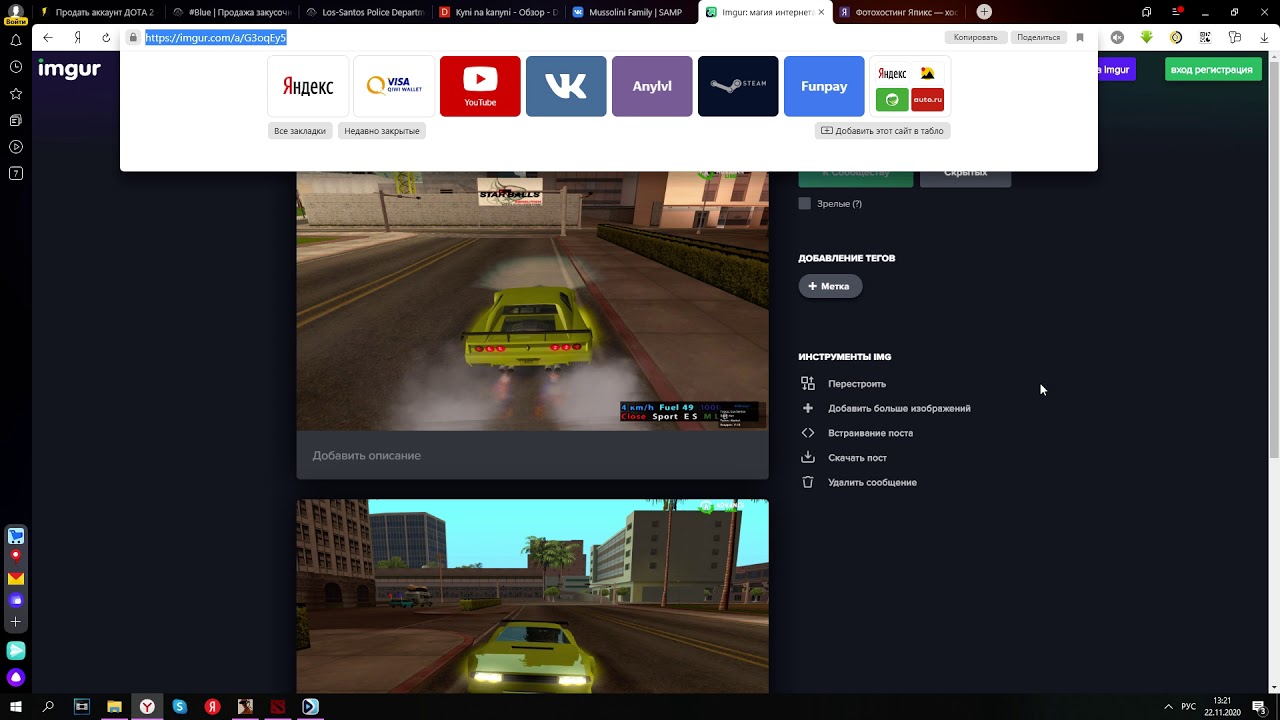Screen dimensions: 1280x720
Task: Click the highlighted URL in address bar
Action: (216, 38)
